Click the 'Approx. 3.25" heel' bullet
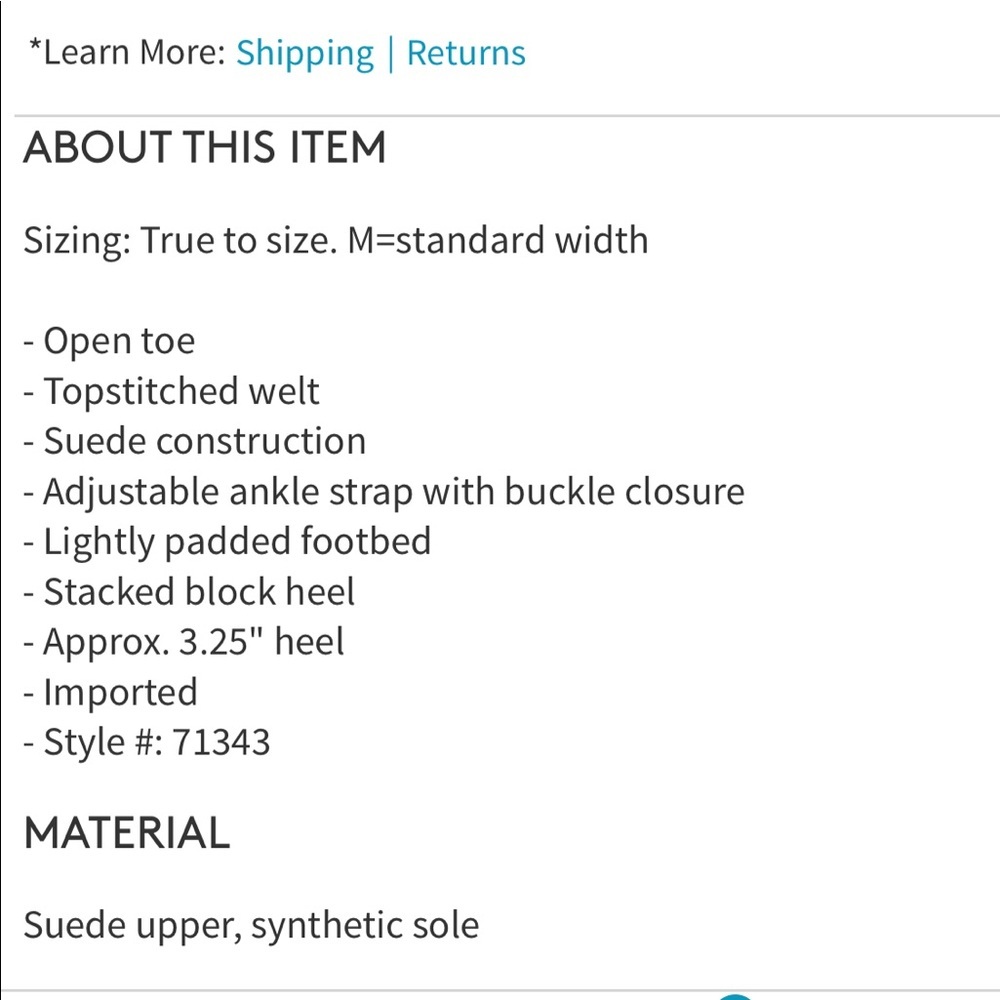Viewport: 1000px width, 1000px height. (x=184, y=642)
